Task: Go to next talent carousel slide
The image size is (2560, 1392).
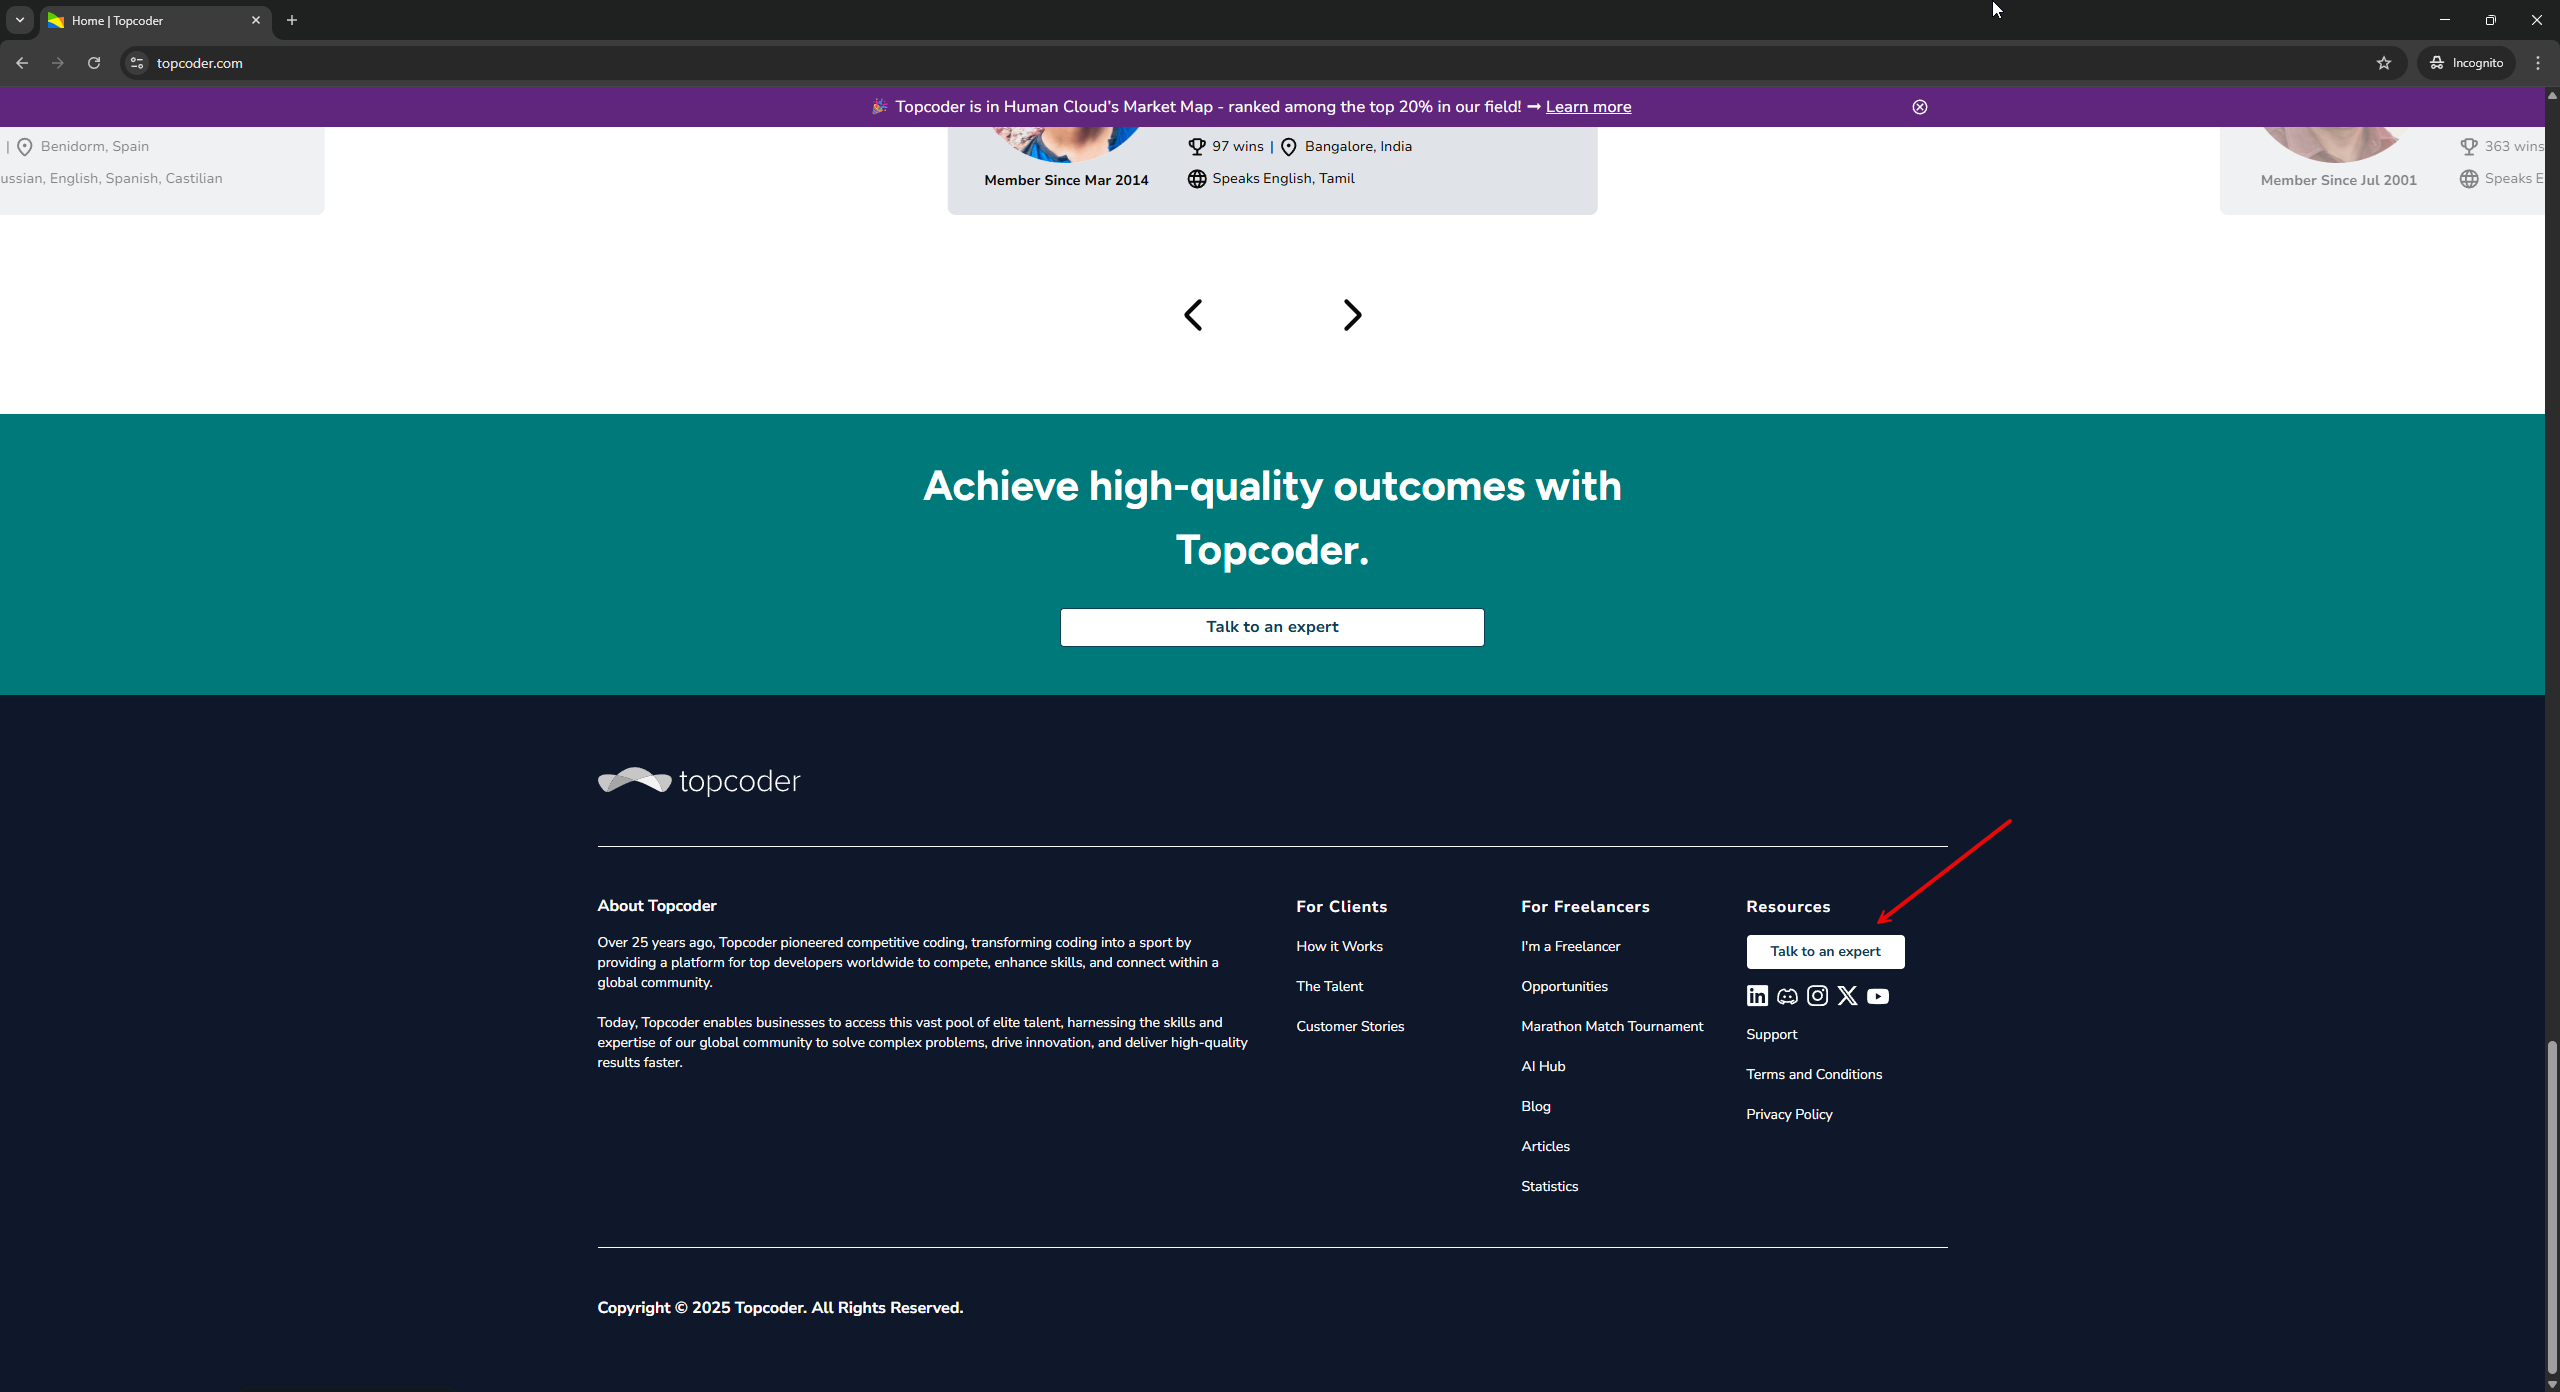Action: tap(1352, 315)
